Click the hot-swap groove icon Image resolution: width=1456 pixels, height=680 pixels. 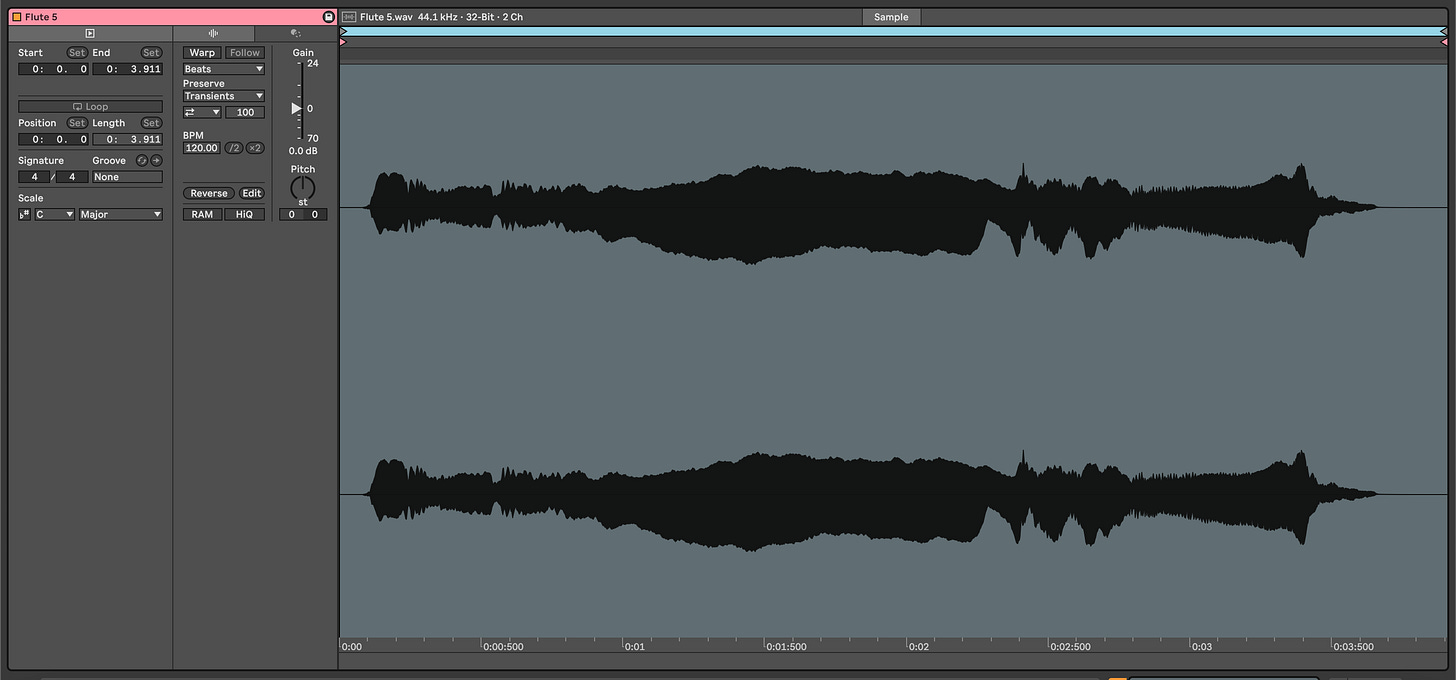[142, 160]
